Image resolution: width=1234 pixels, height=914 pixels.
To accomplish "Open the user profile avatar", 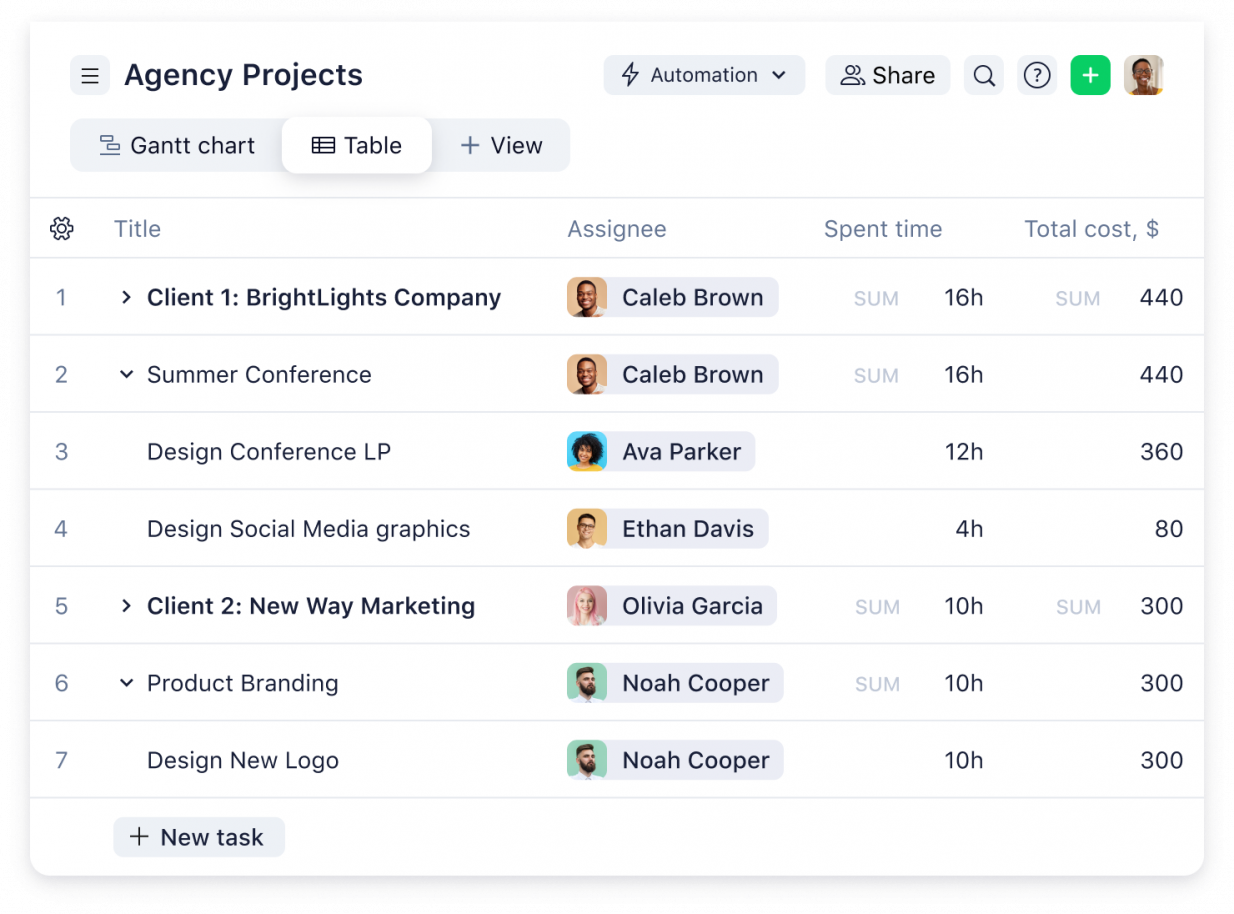I will pyautogui.click(x=1143, y=76).
